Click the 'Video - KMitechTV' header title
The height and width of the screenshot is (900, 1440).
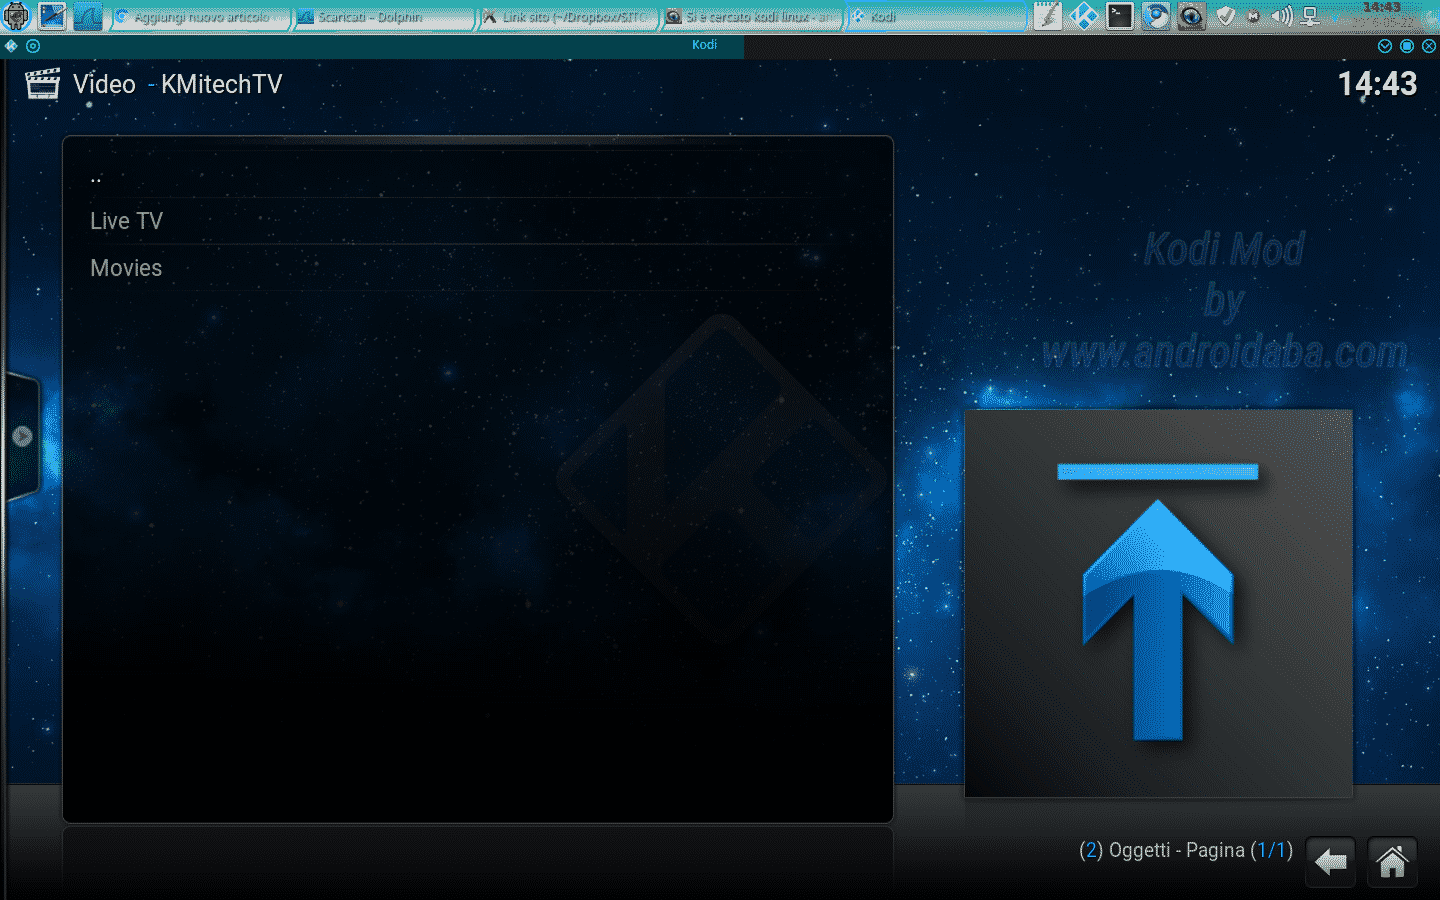pyautogui.click(x=178, y=84)
